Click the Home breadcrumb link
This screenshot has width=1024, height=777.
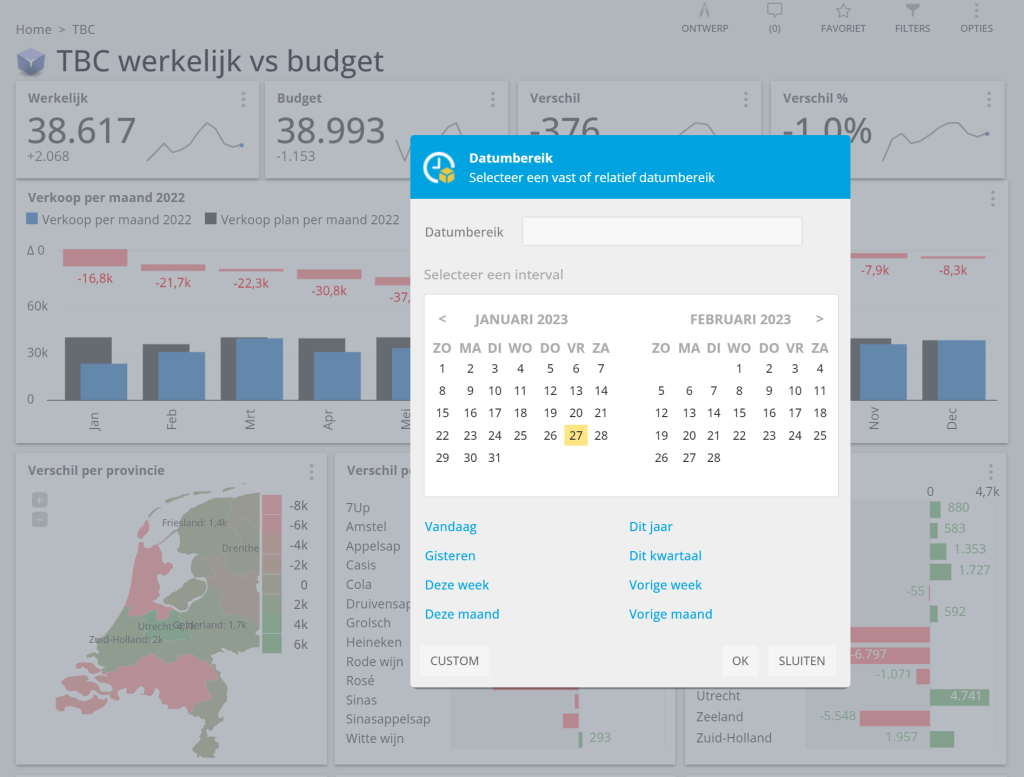[x=33, y=30]
